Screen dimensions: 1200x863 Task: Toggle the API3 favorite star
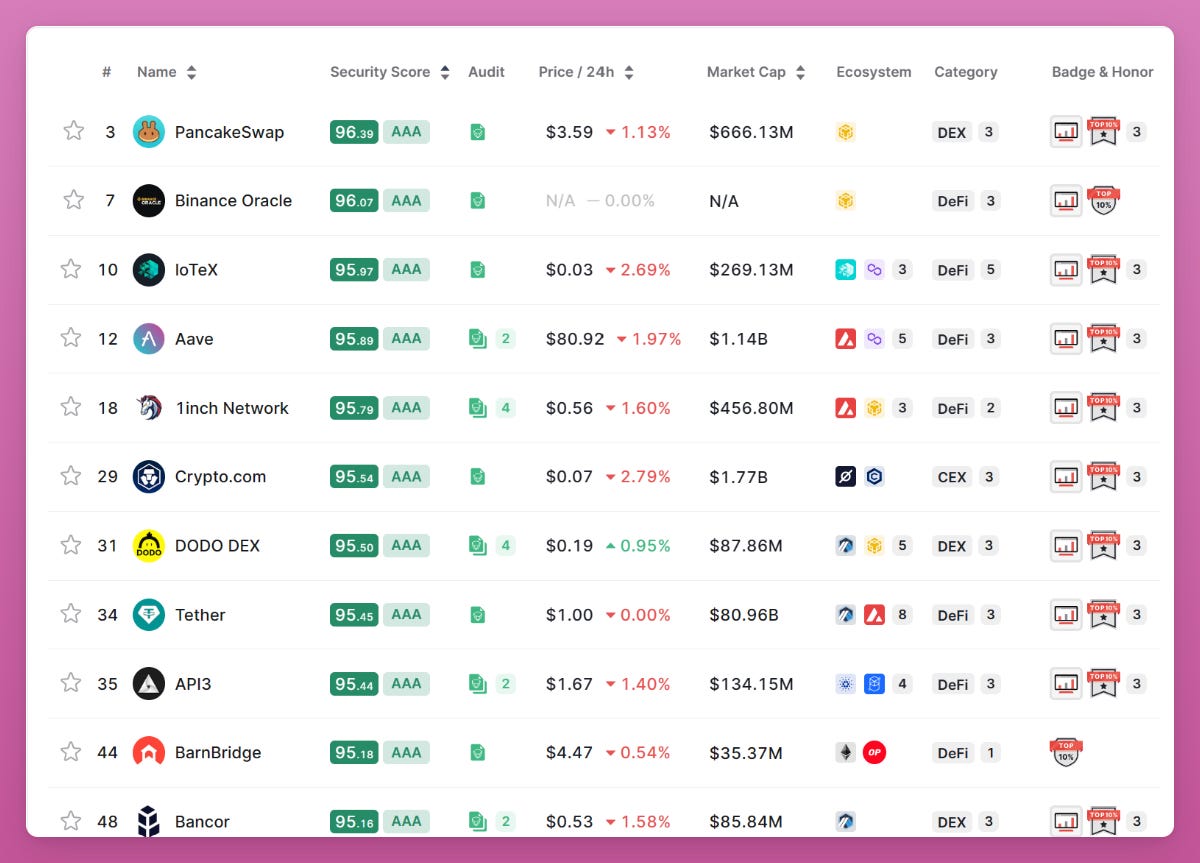pos(71,683)
